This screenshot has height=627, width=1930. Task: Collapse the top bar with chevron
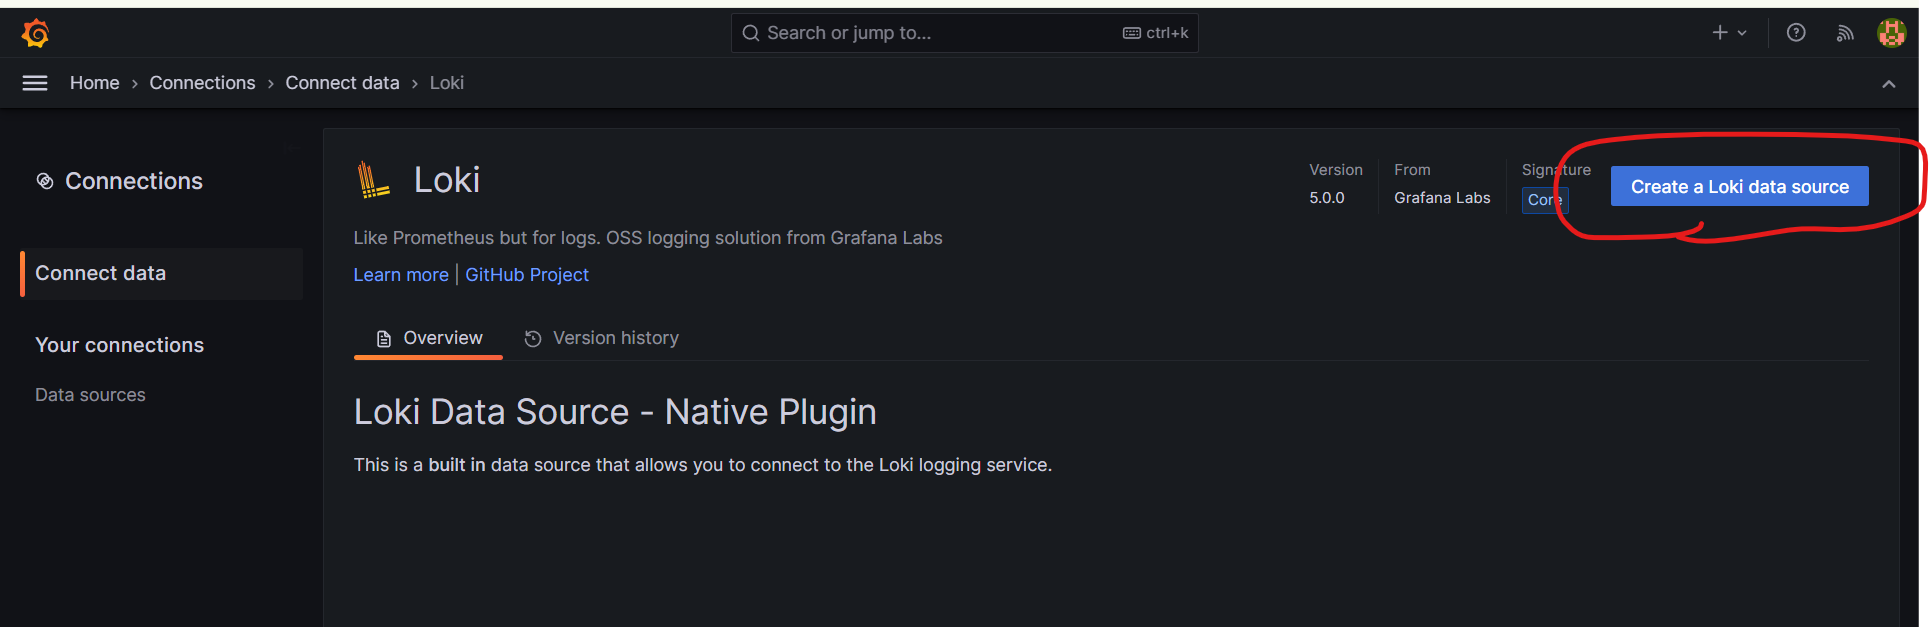coord(1888,84)
